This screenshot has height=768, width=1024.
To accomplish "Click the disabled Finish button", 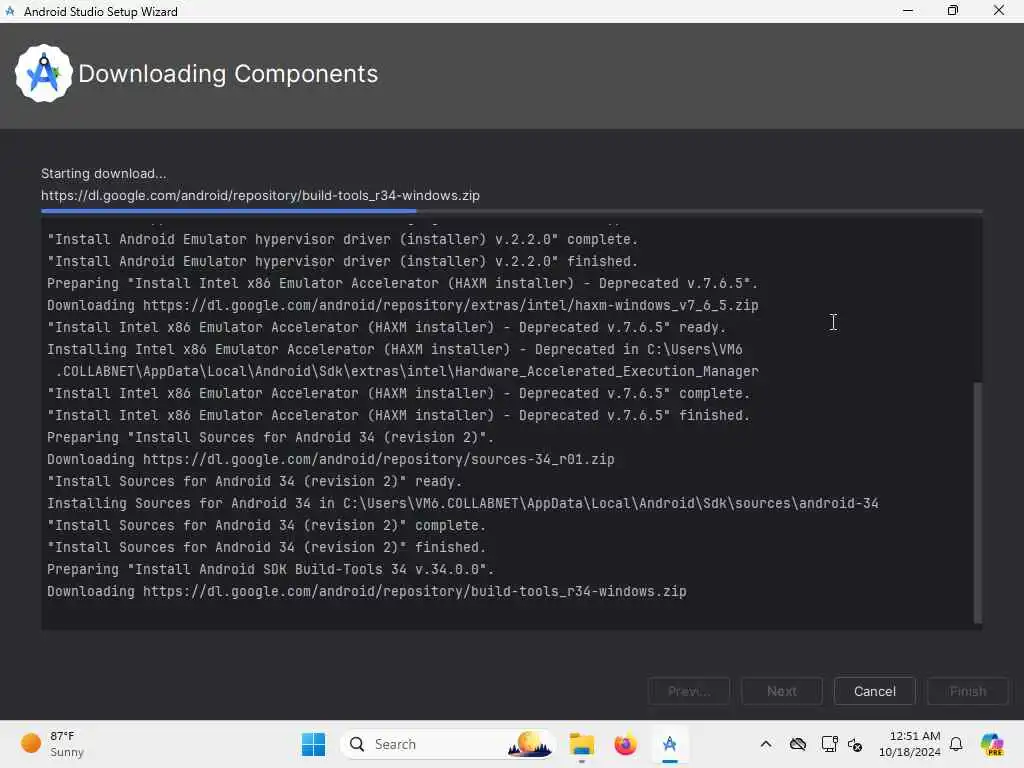I will [967, 691].
